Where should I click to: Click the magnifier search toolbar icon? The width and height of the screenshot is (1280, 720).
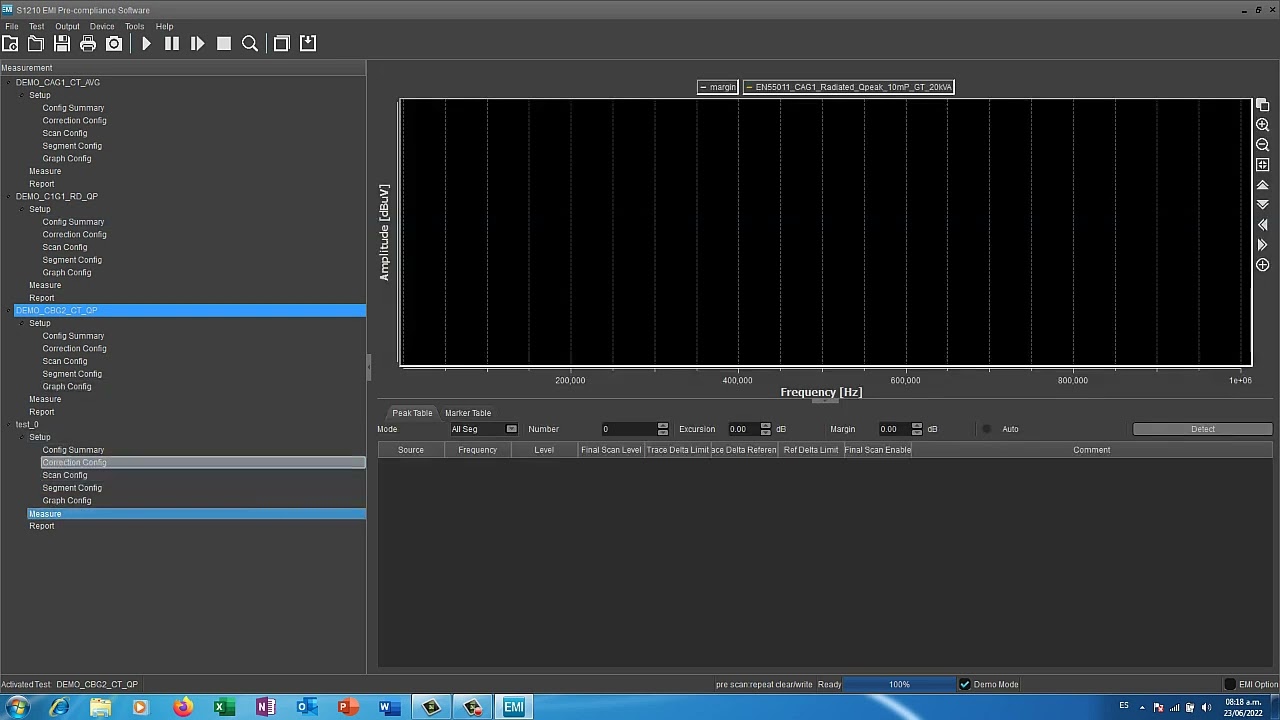(250, 43)
